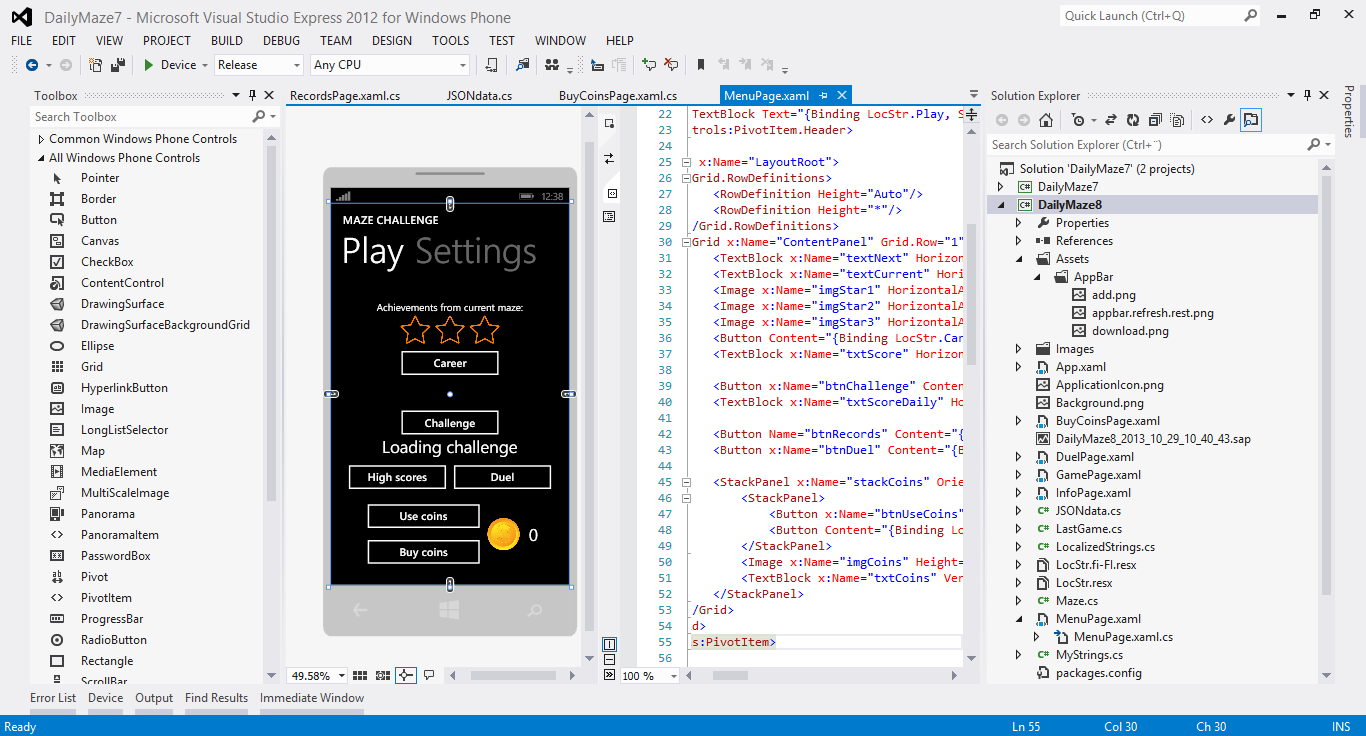Viewport: 1366px width, 736px height.
Task: Collapse the Common Windows Phone Controls group
Action: click(x=42, y=139)
